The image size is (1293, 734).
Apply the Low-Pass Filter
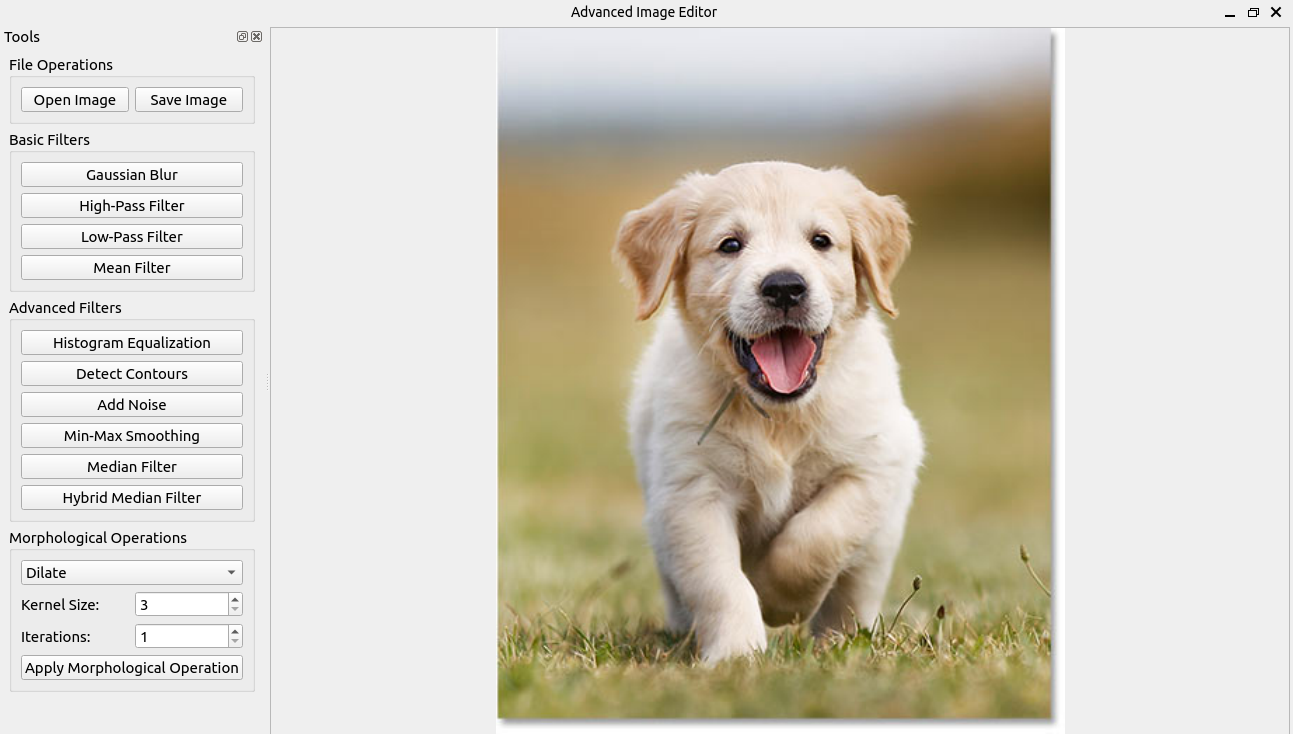tap(132, 237)
